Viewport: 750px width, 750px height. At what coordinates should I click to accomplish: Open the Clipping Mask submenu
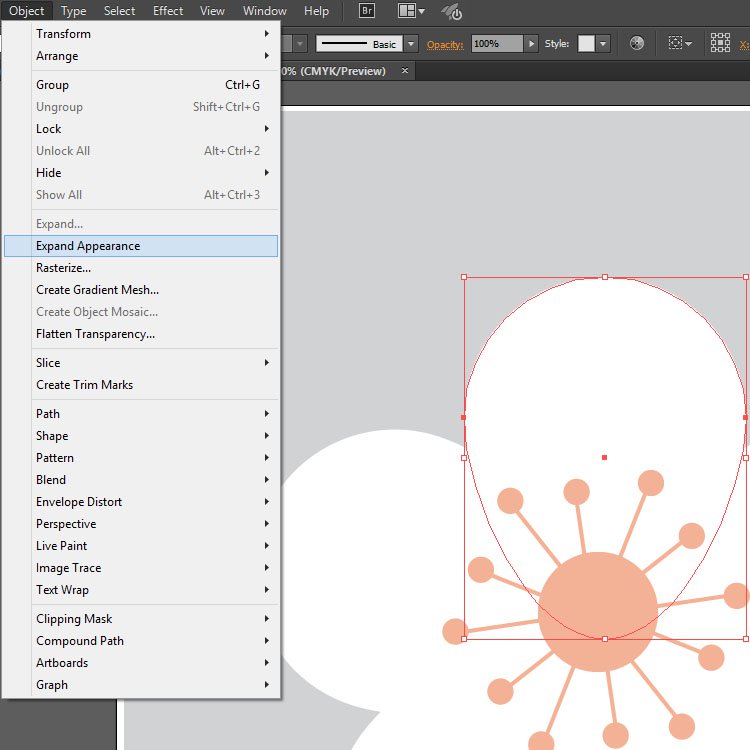(x=74, y=619)
